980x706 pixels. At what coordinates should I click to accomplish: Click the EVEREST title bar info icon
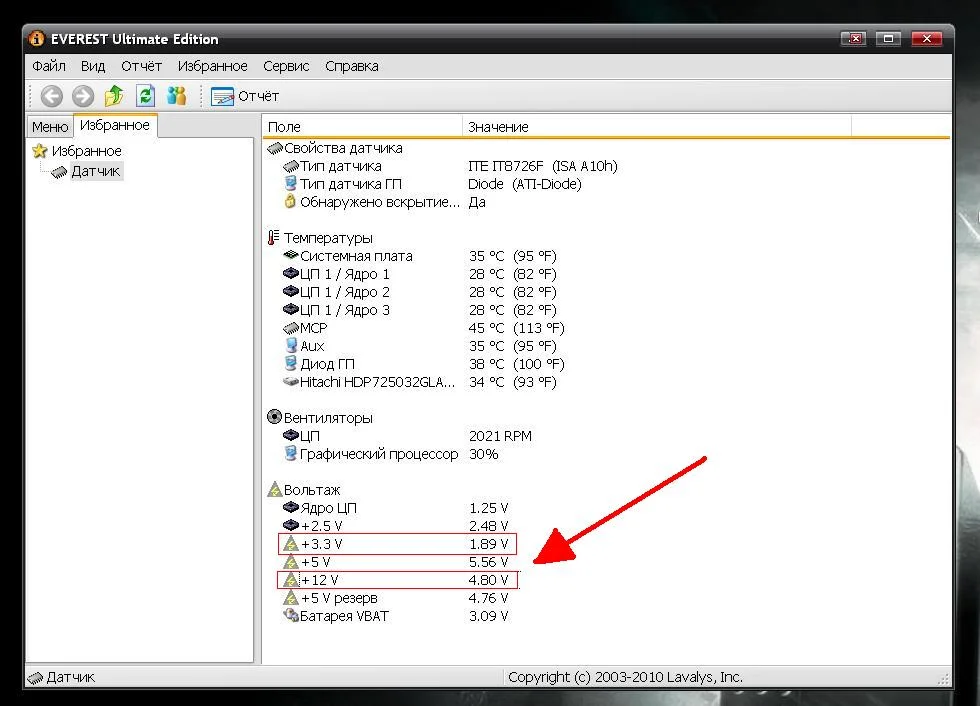[x=37, y=39]
